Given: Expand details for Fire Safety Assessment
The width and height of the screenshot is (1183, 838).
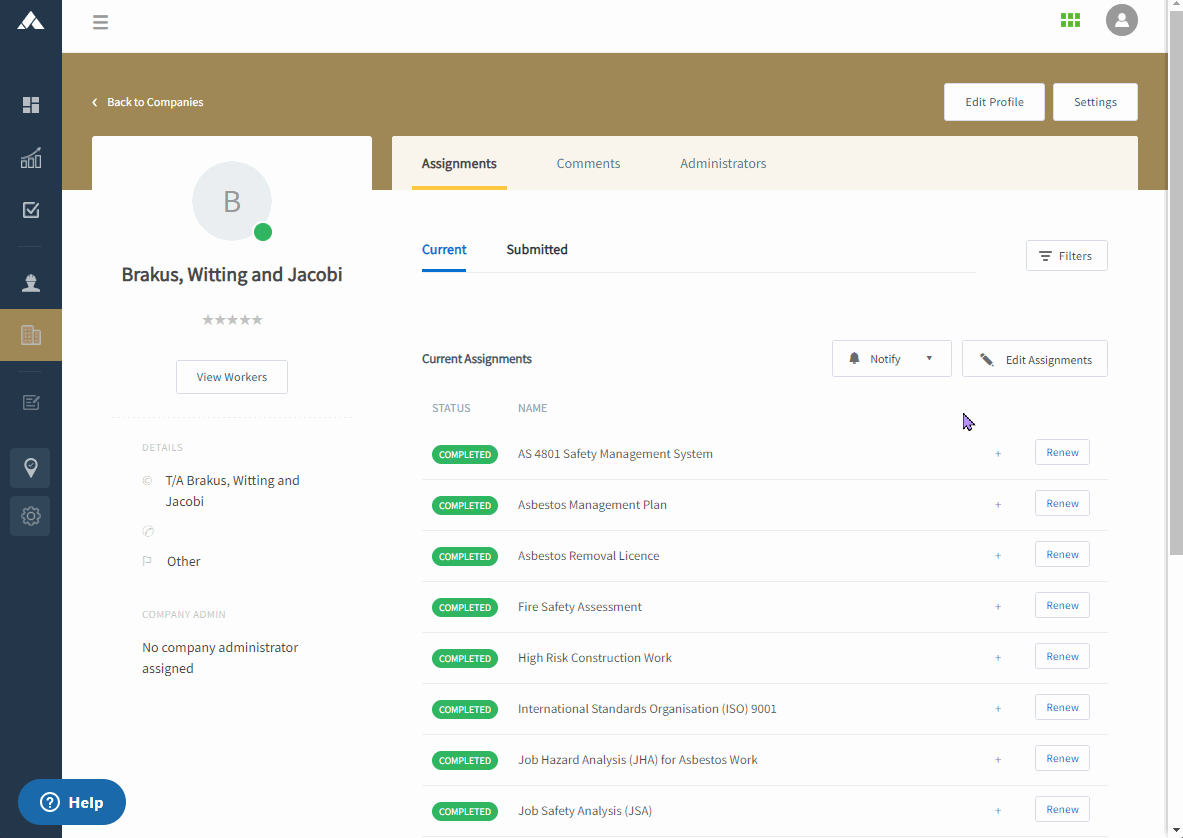Looking at the screenshot, I should (997, 605).
